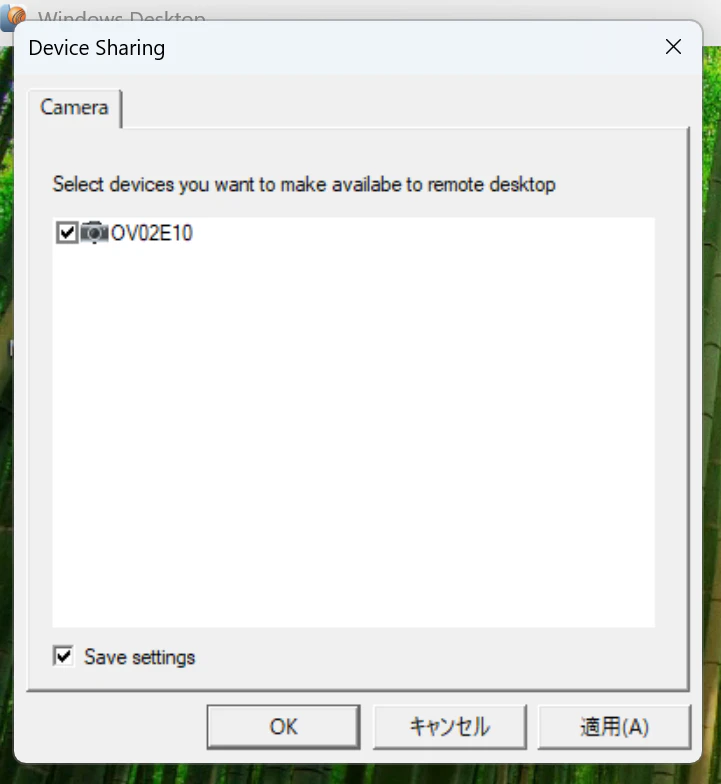721x784 pixels.
Task: Switch to the Camera tab
Action: 74,108
